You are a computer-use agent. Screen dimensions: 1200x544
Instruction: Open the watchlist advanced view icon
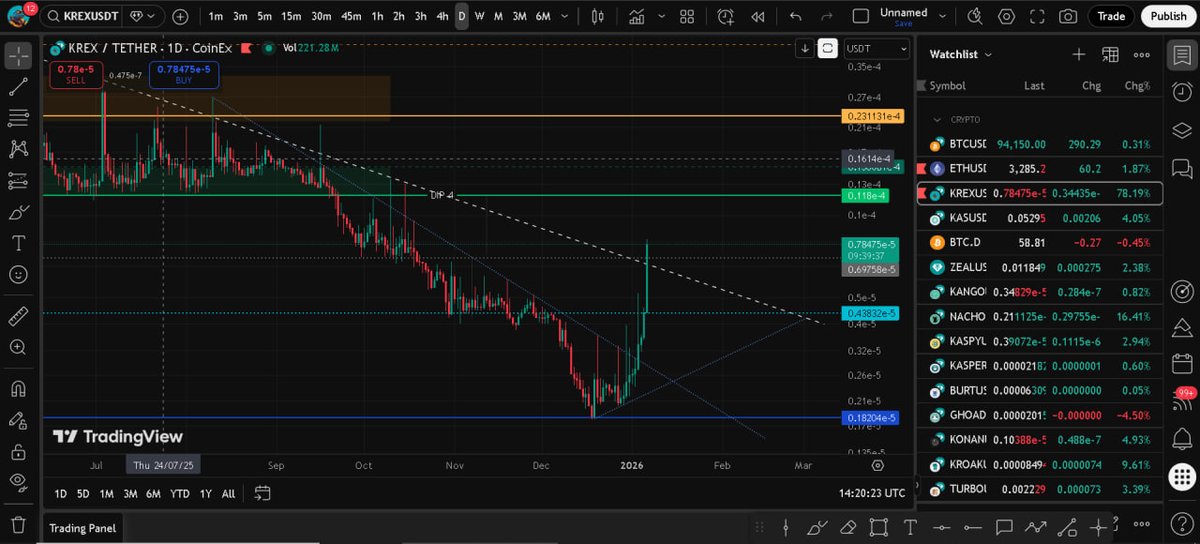pos(1111,55)
